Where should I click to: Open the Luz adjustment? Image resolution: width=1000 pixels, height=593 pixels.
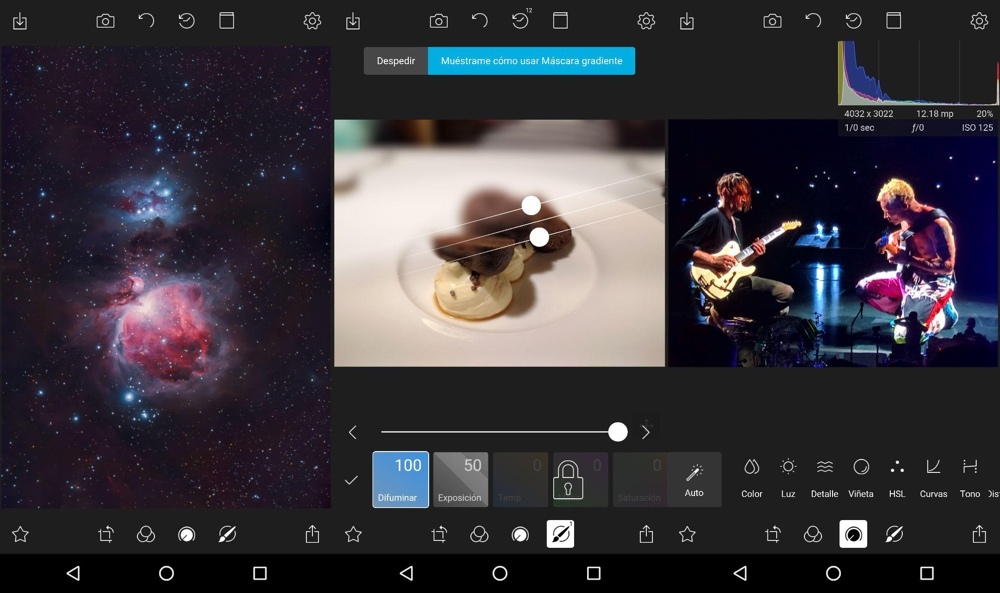[788, 476]
